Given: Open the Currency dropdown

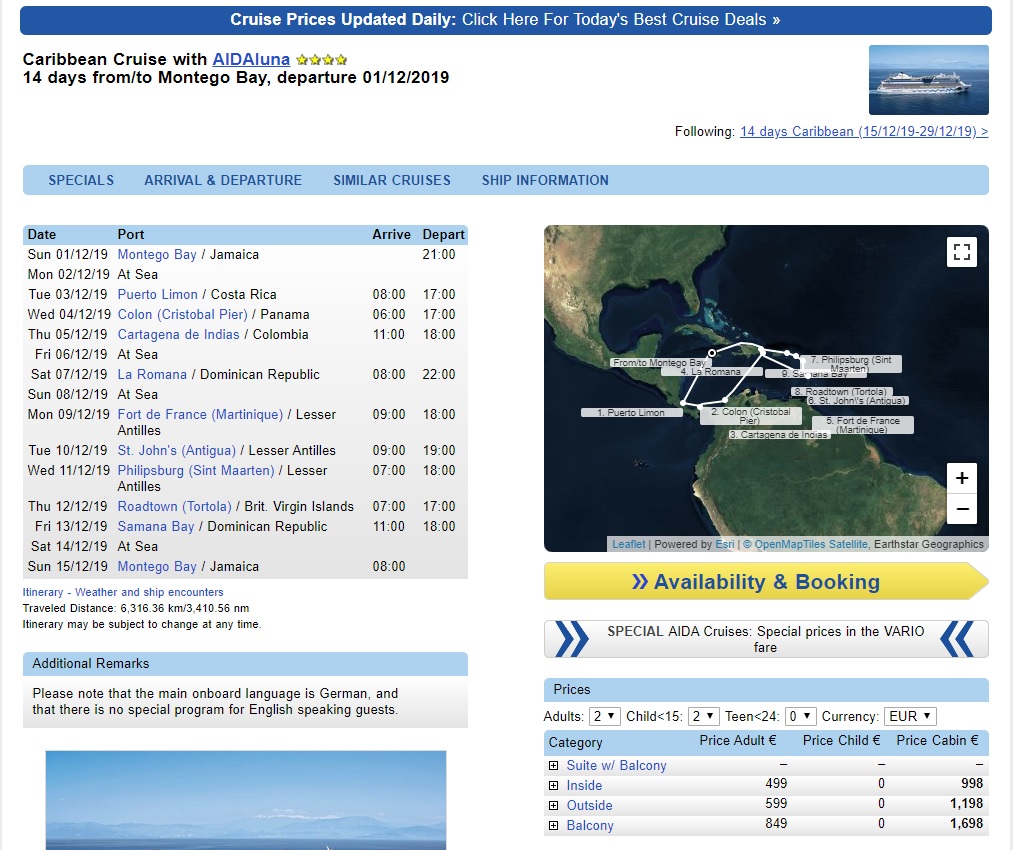Looking at the screenshot, I should pos(910,716).
